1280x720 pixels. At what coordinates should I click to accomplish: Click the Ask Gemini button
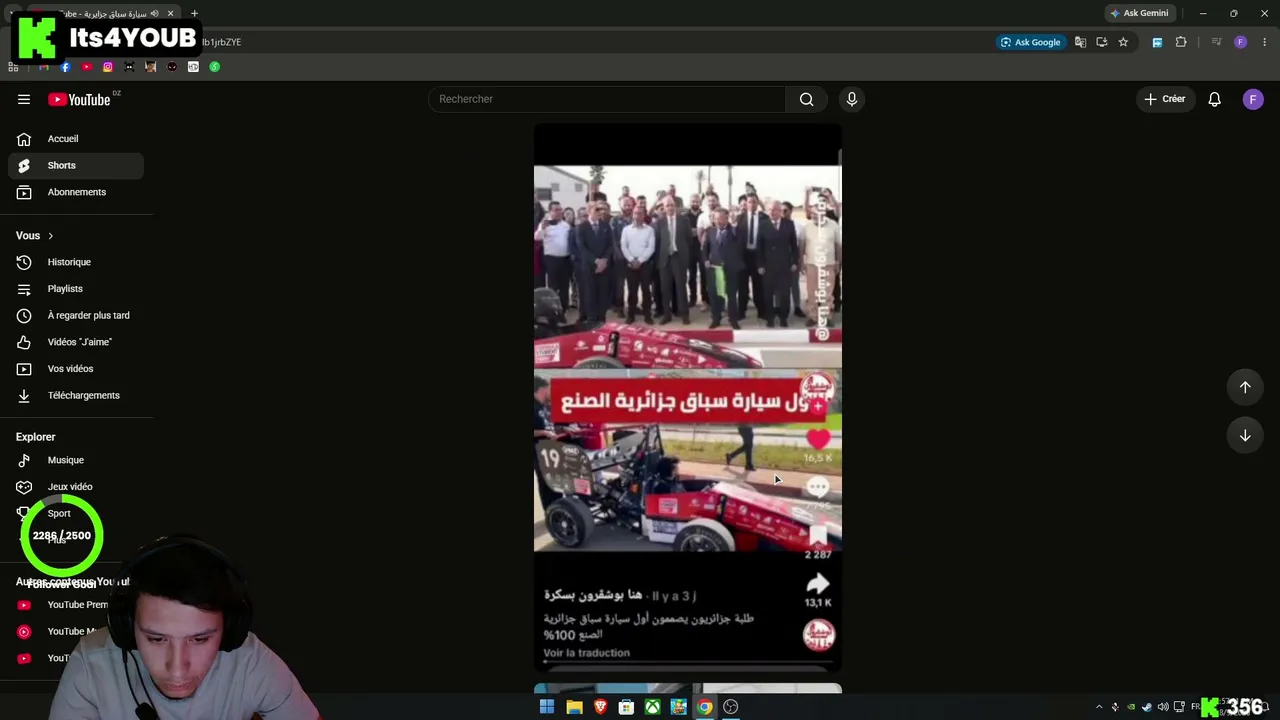point(1138,13)
